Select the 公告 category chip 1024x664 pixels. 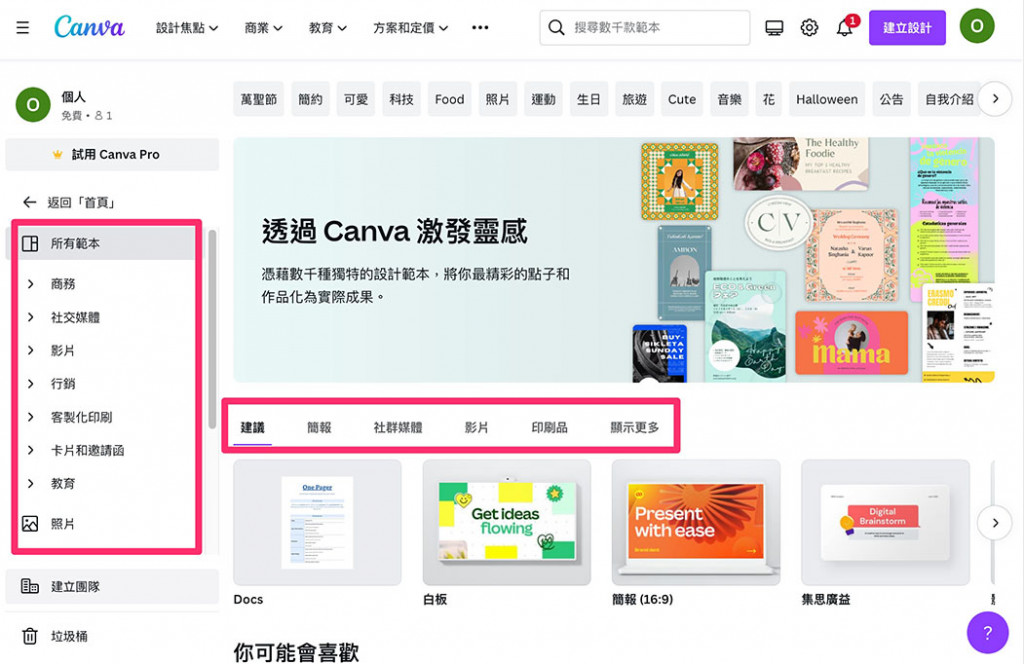click(x=891, y=99)
